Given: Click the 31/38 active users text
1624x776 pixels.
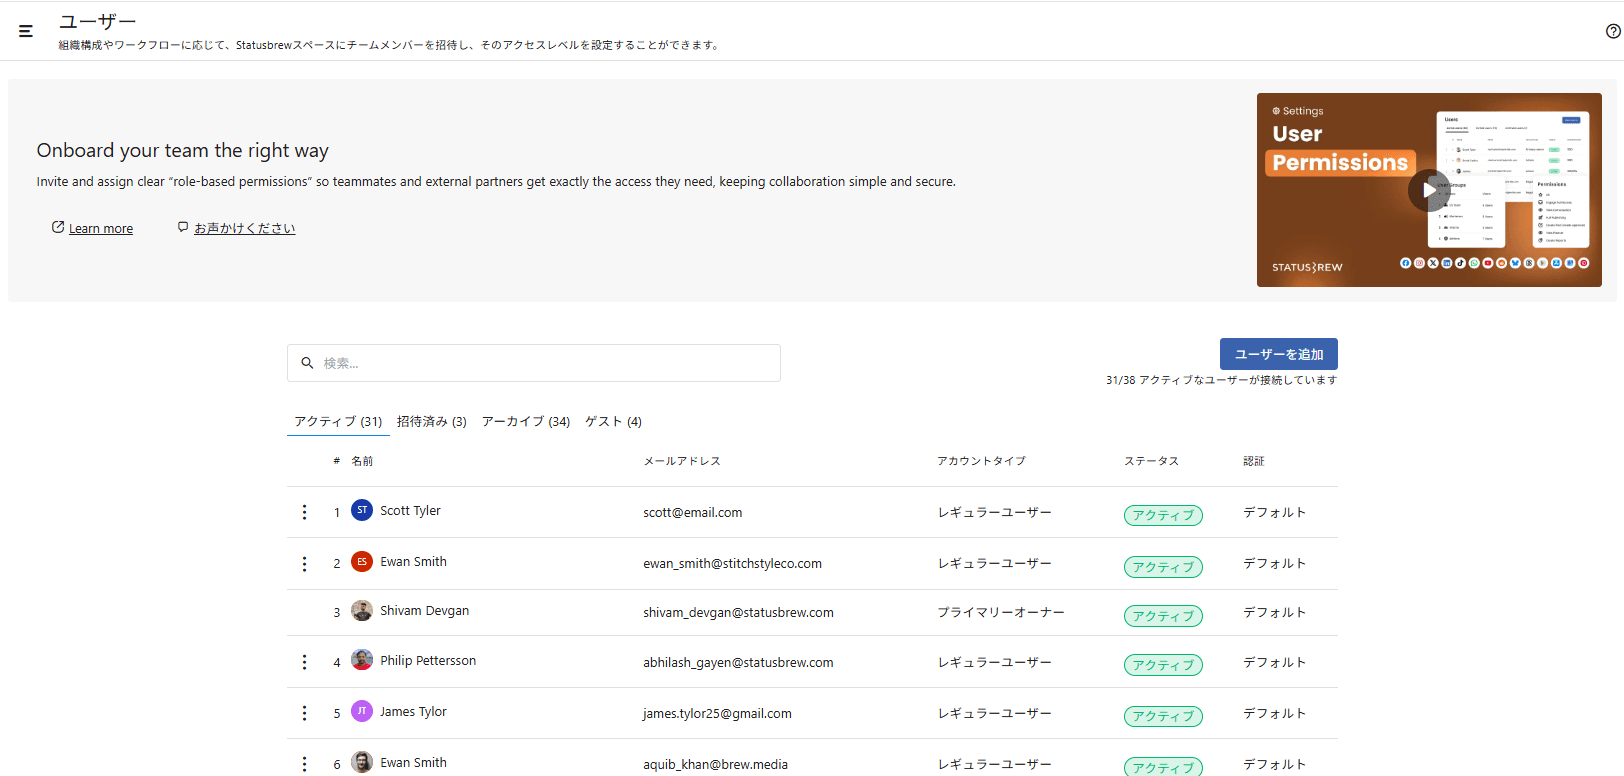Looking at the screenshot, I should [1221, 380].
